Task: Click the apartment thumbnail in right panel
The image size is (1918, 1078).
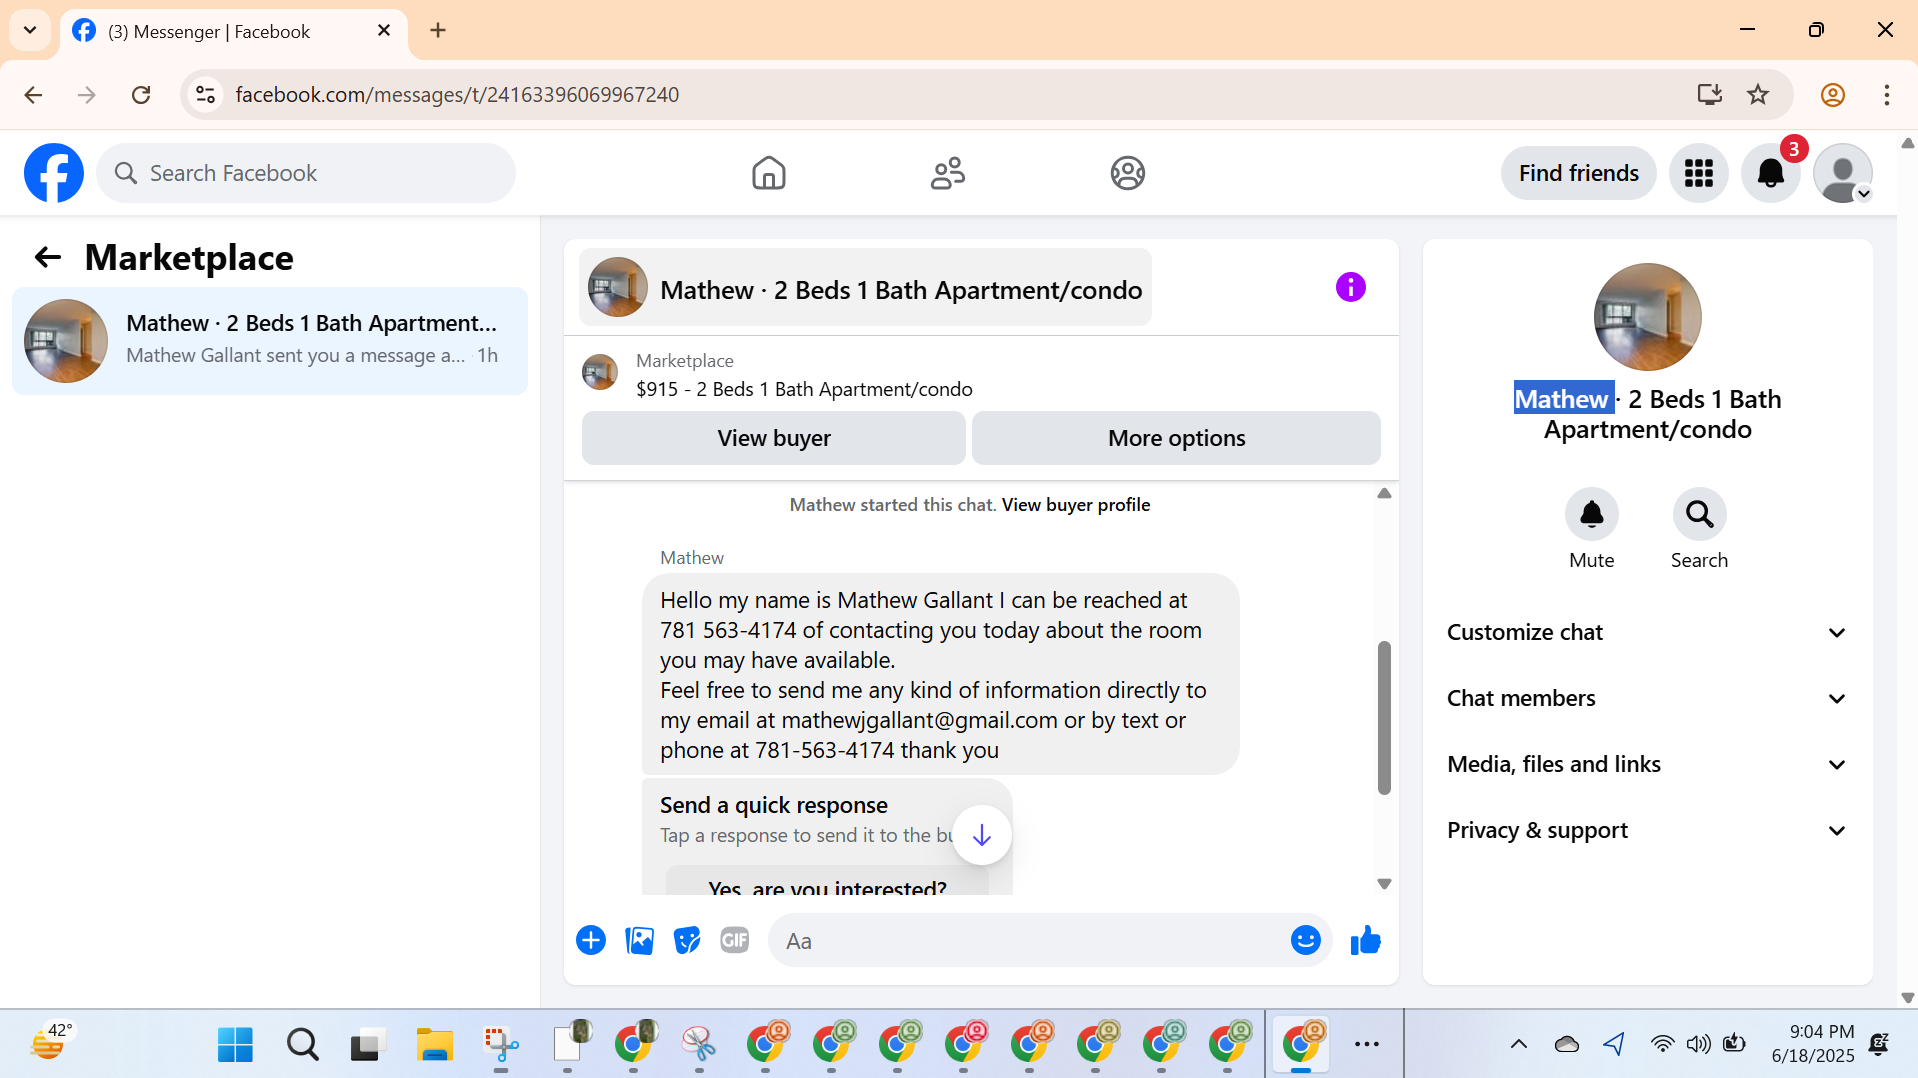Action: coord(1647,317)
